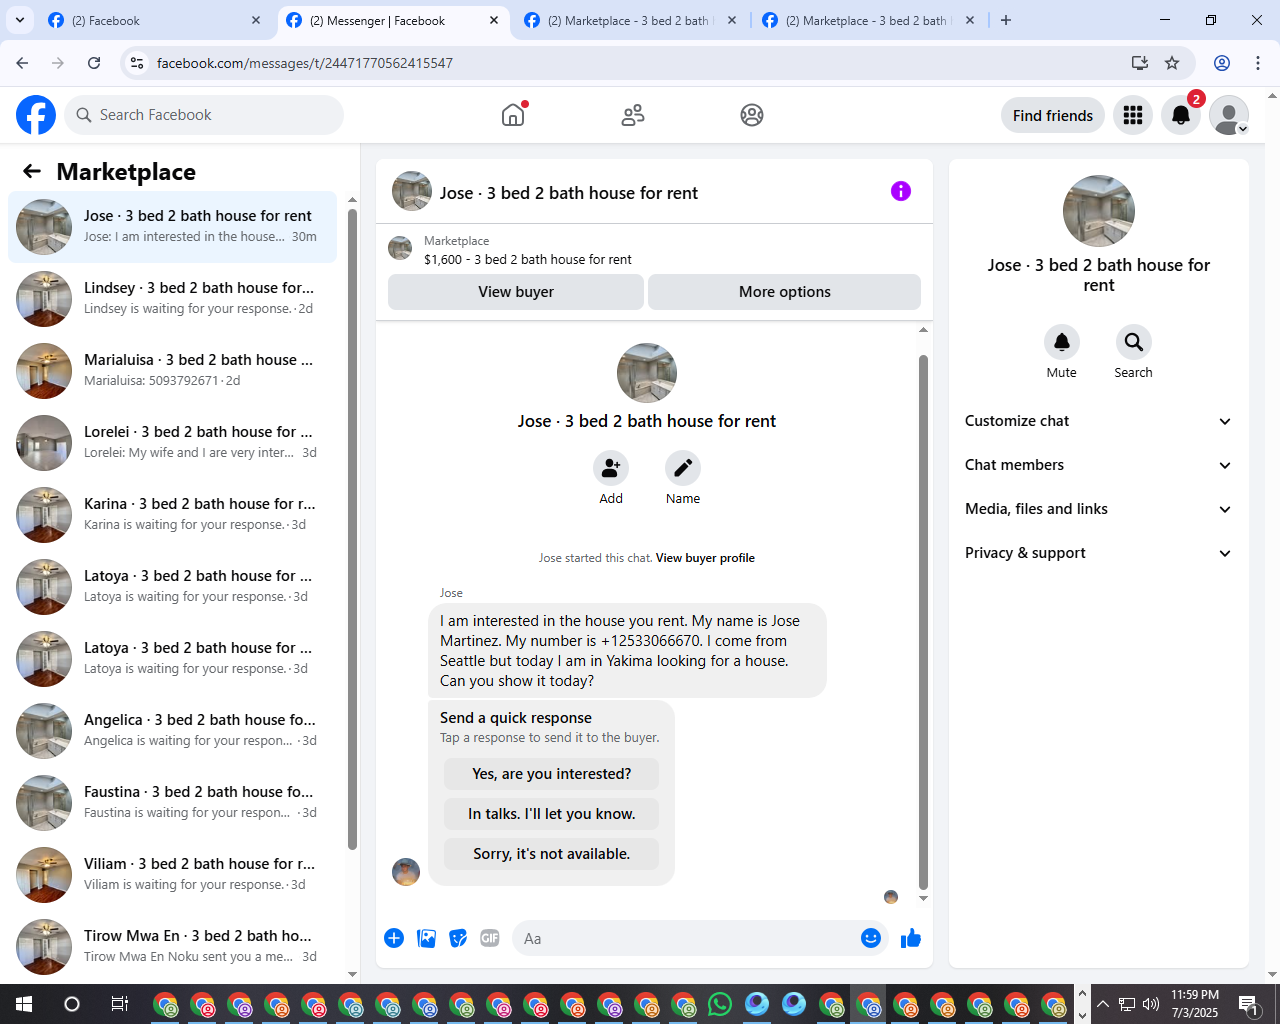Search in conversation using magnifier icon
Screen dimensions: 1280x1024
pos(1134,342)
